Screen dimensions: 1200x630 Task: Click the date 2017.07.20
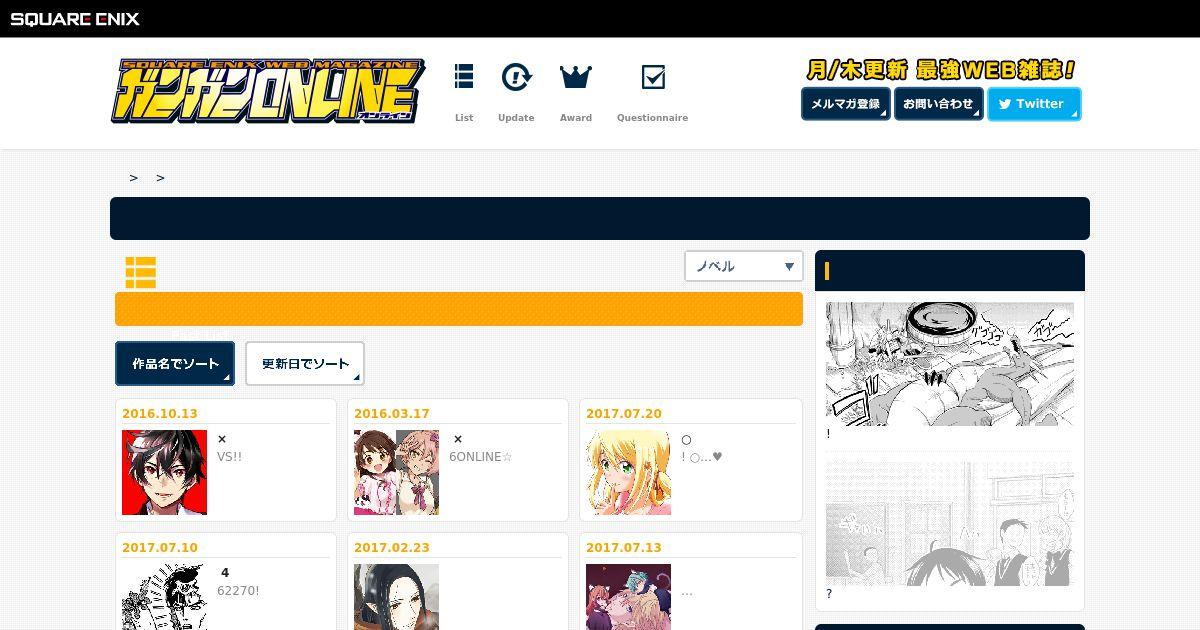[x=624, y=414]
